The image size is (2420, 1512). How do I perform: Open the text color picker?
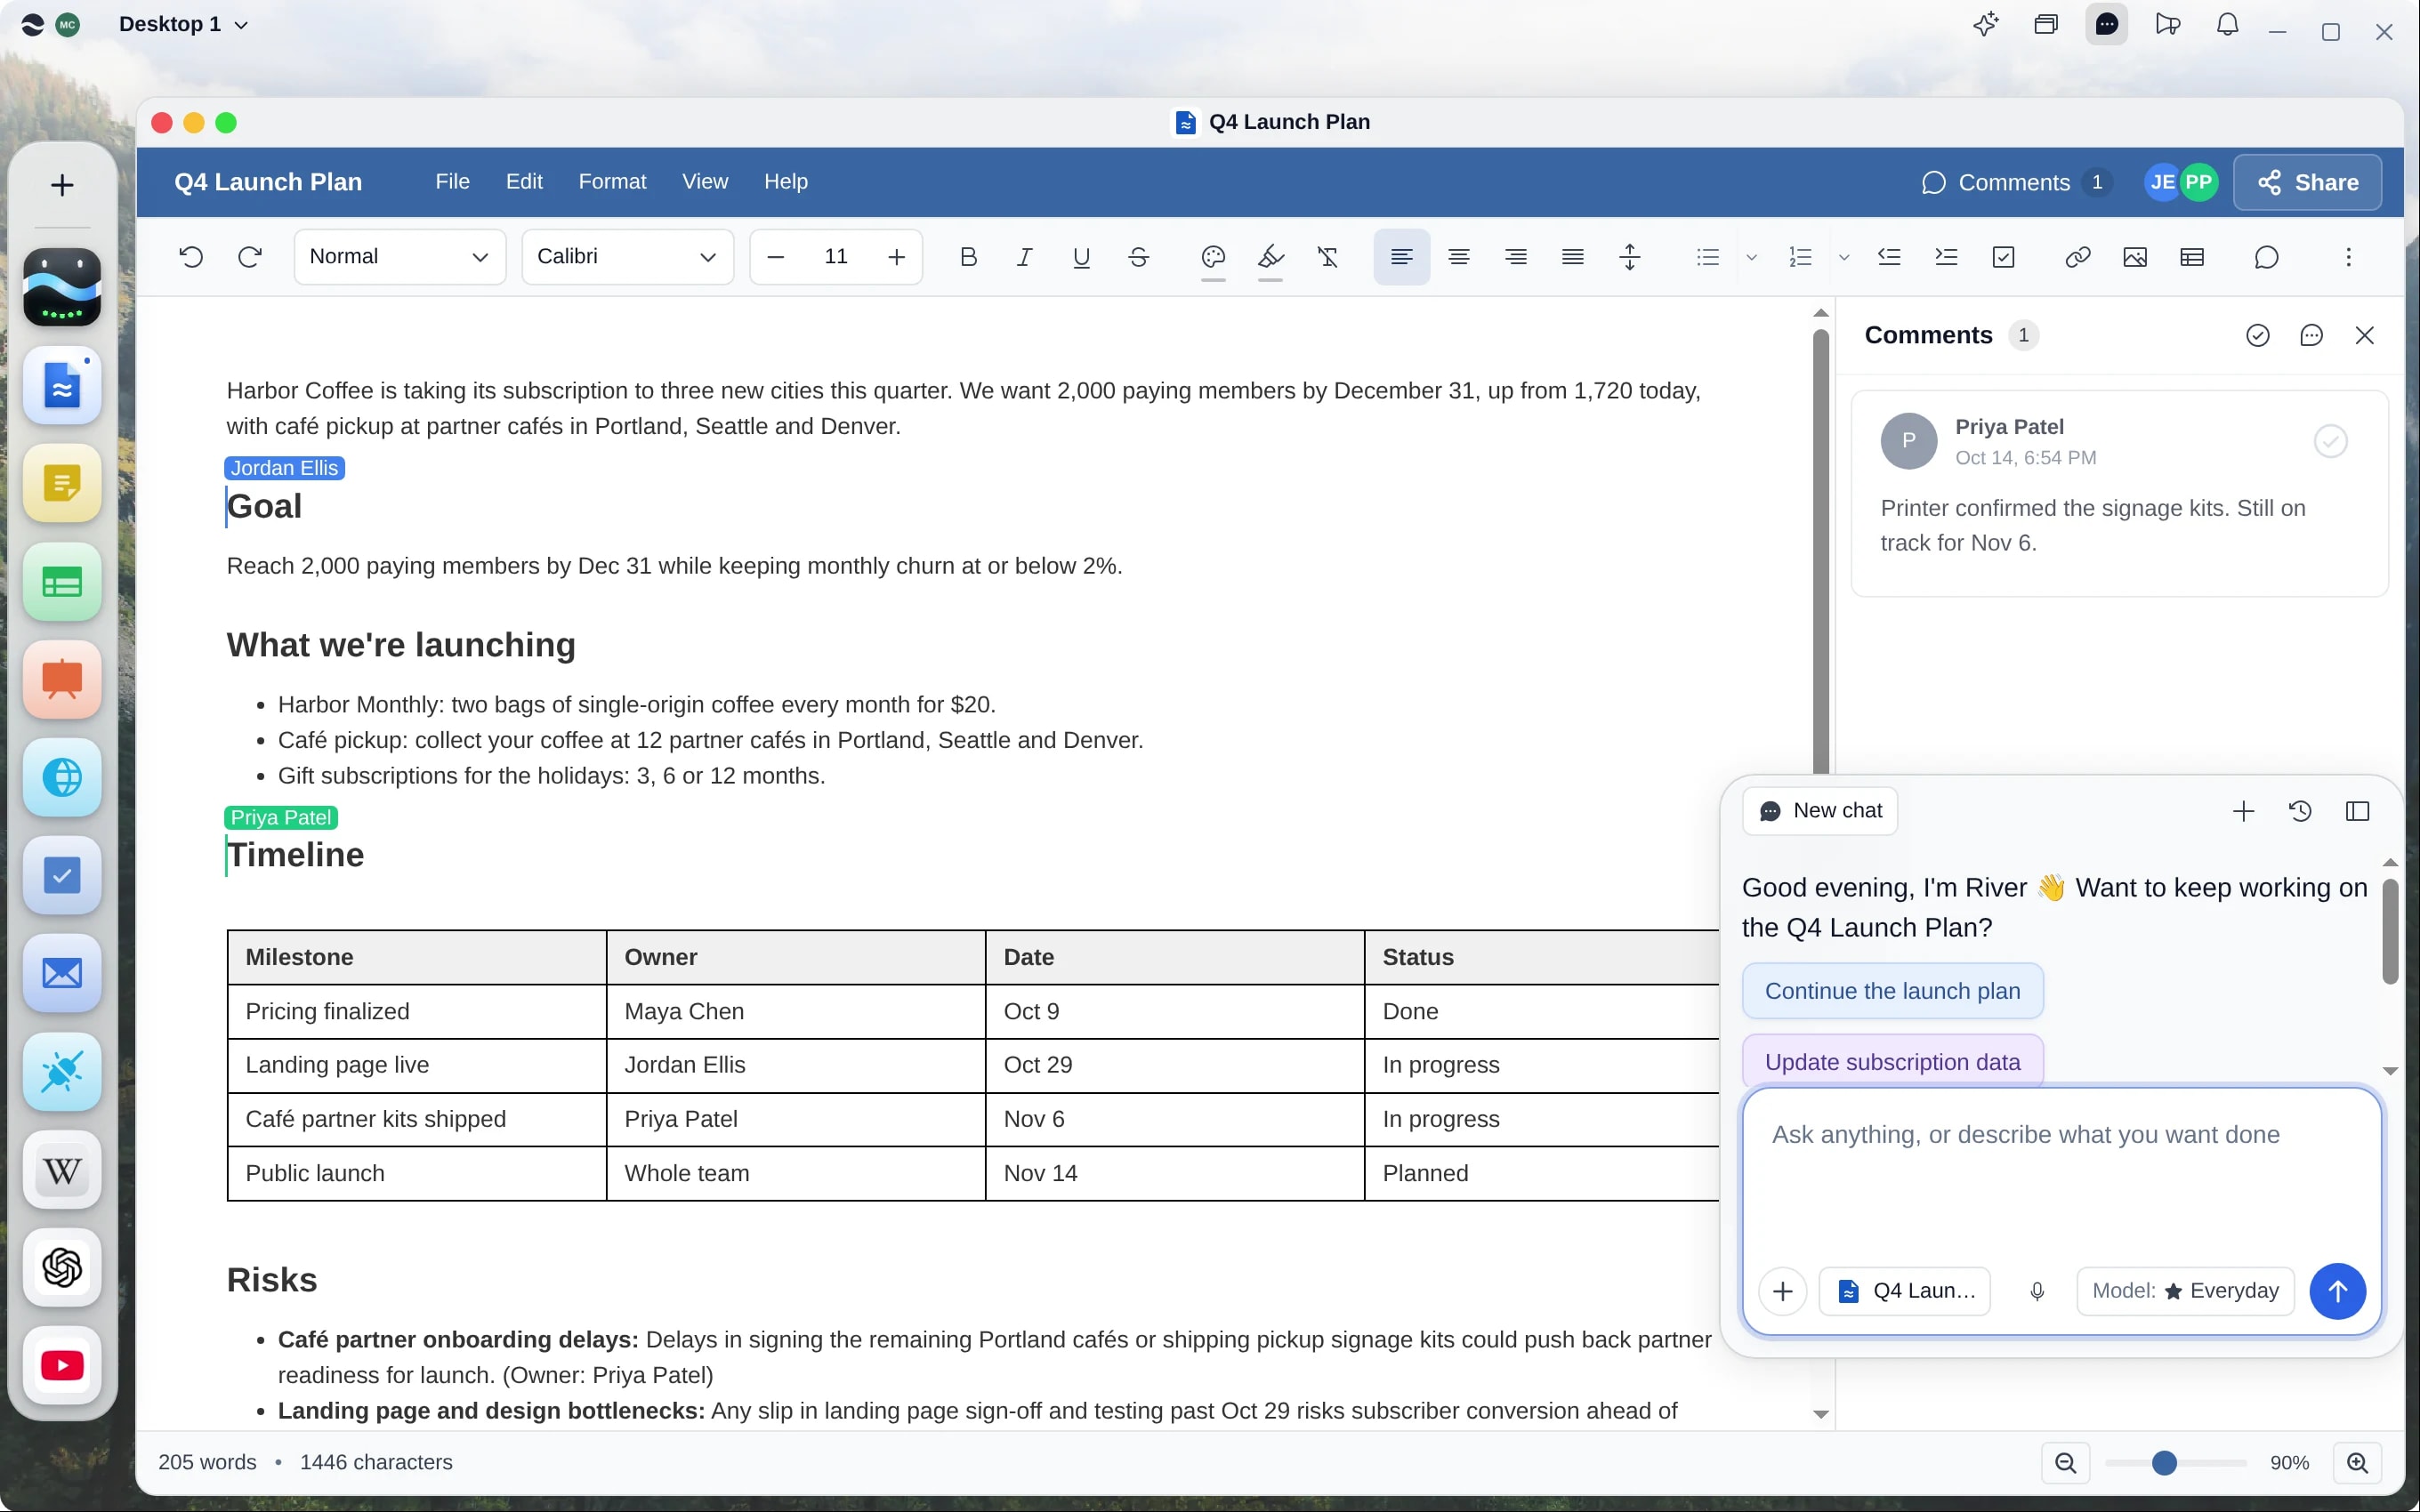(x=1213, y=257)
